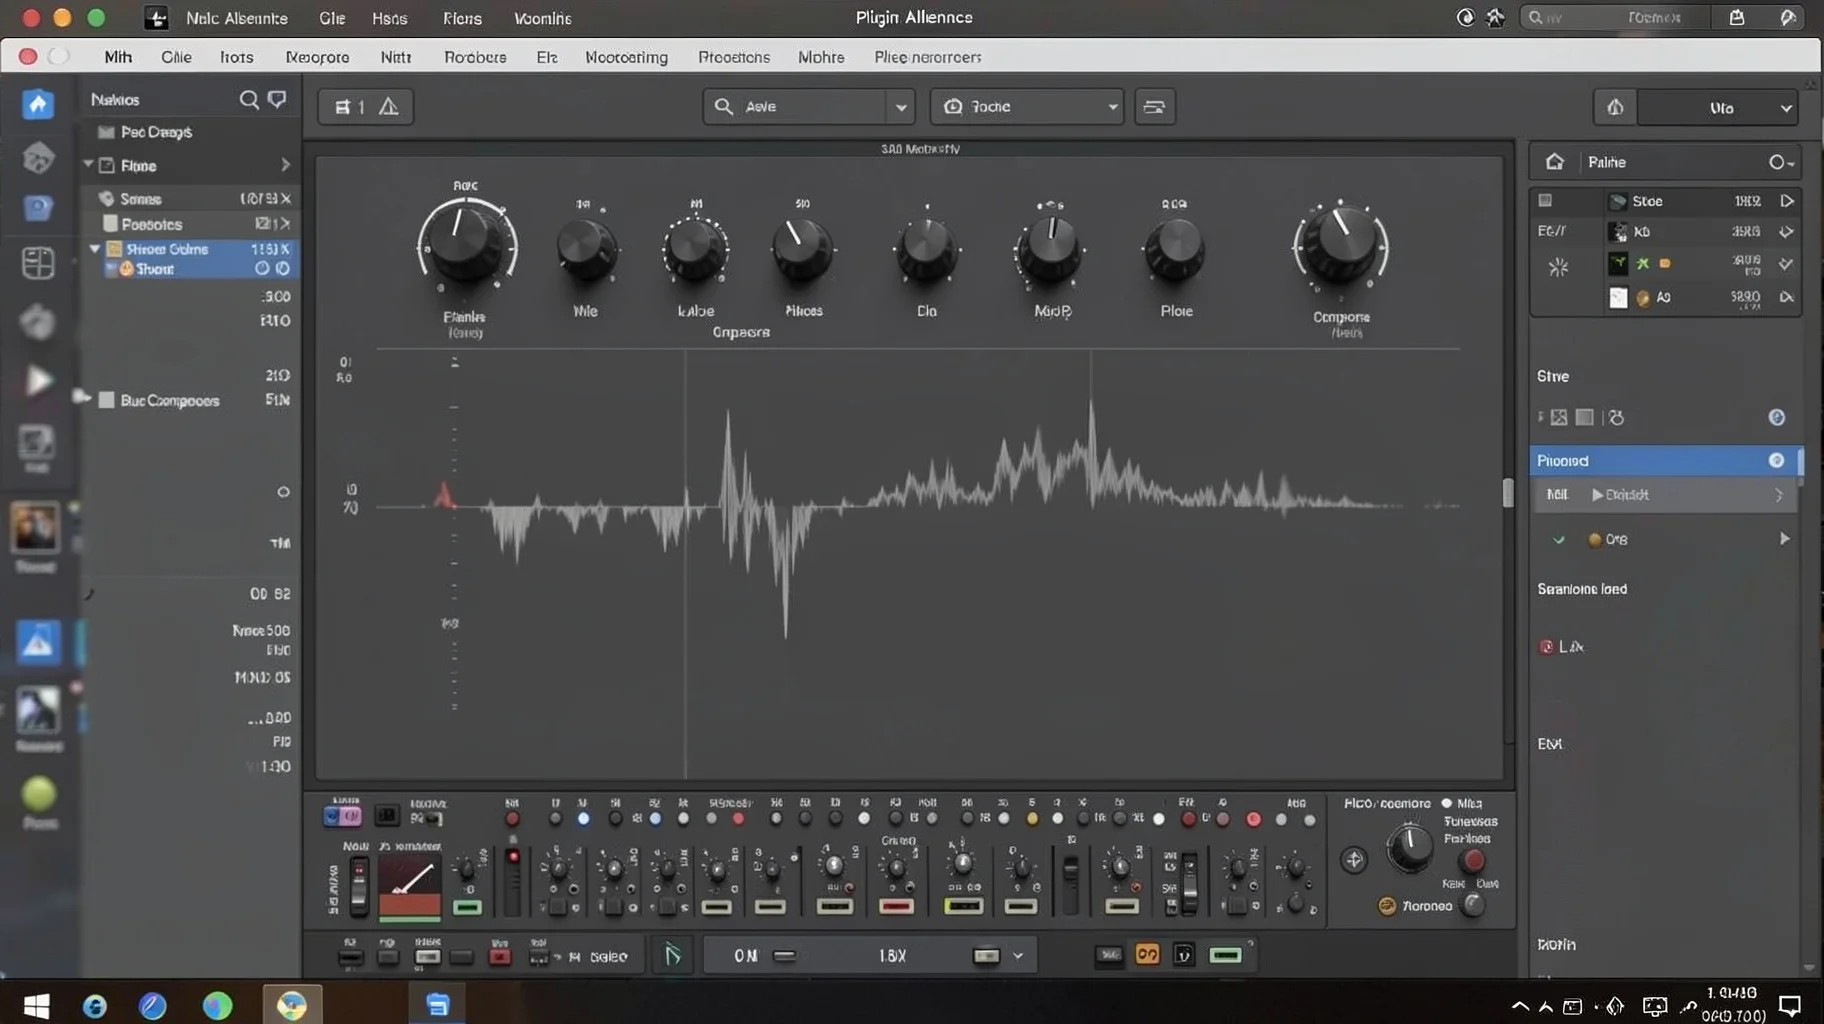
Task: Open the Mootoerirng menu
Action: pos(626,57)
